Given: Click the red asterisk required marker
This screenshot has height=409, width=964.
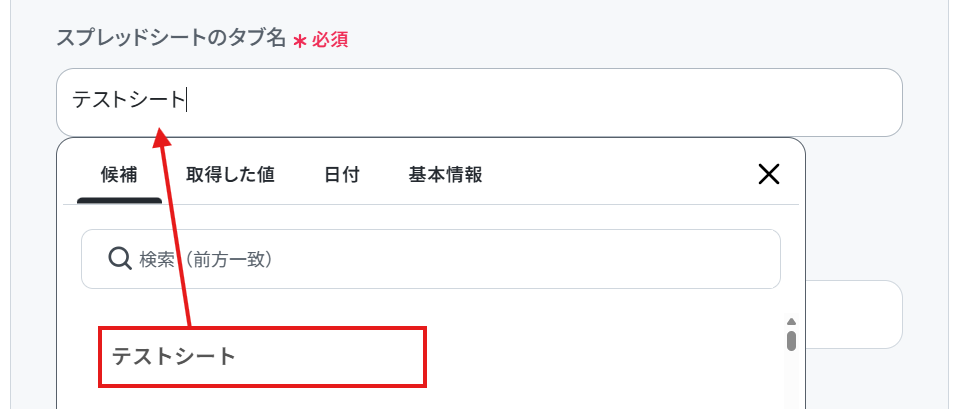Looking at the screenshot, I should 299,42.
